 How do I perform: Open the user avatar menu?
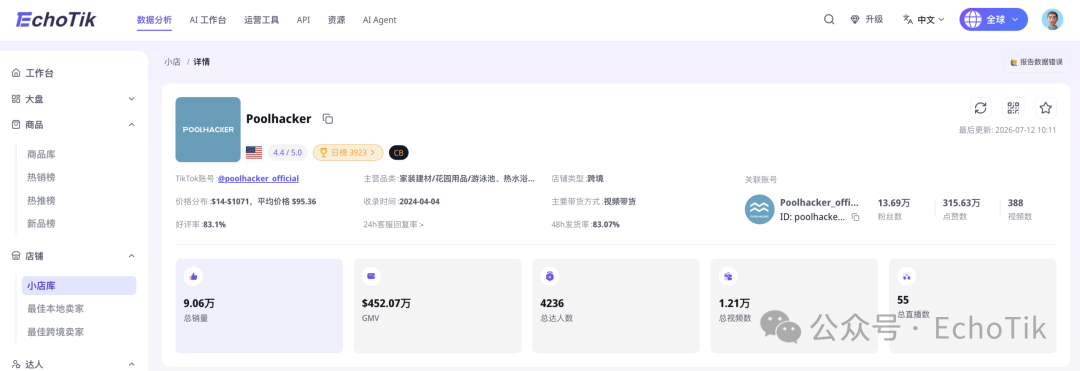(1052, 19)
